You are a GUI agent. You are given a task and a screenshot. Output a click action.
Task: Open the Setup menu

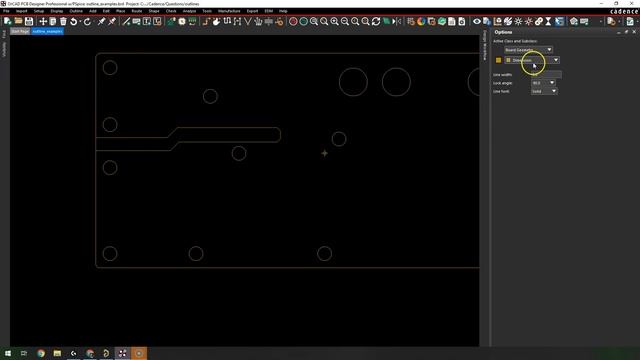[39, 11]
